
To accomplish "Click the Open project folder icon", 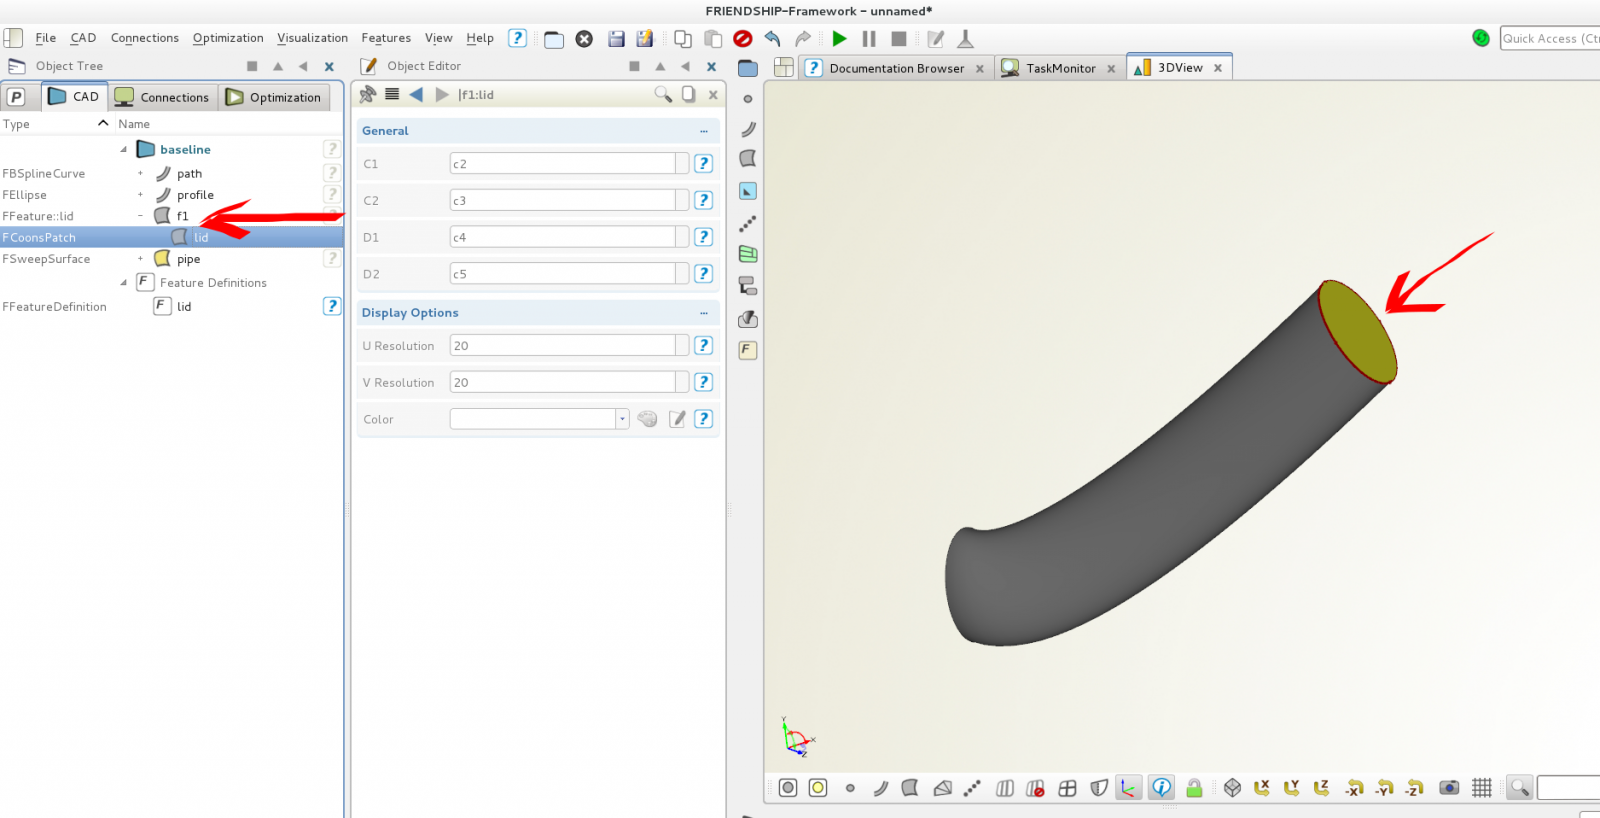I will (x=554, y=39).
